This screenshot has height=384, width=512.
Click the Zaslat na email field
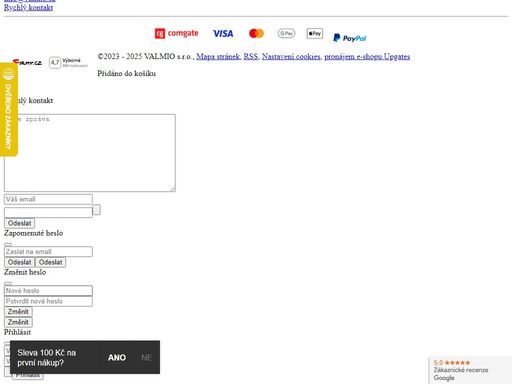click(48, 252)
